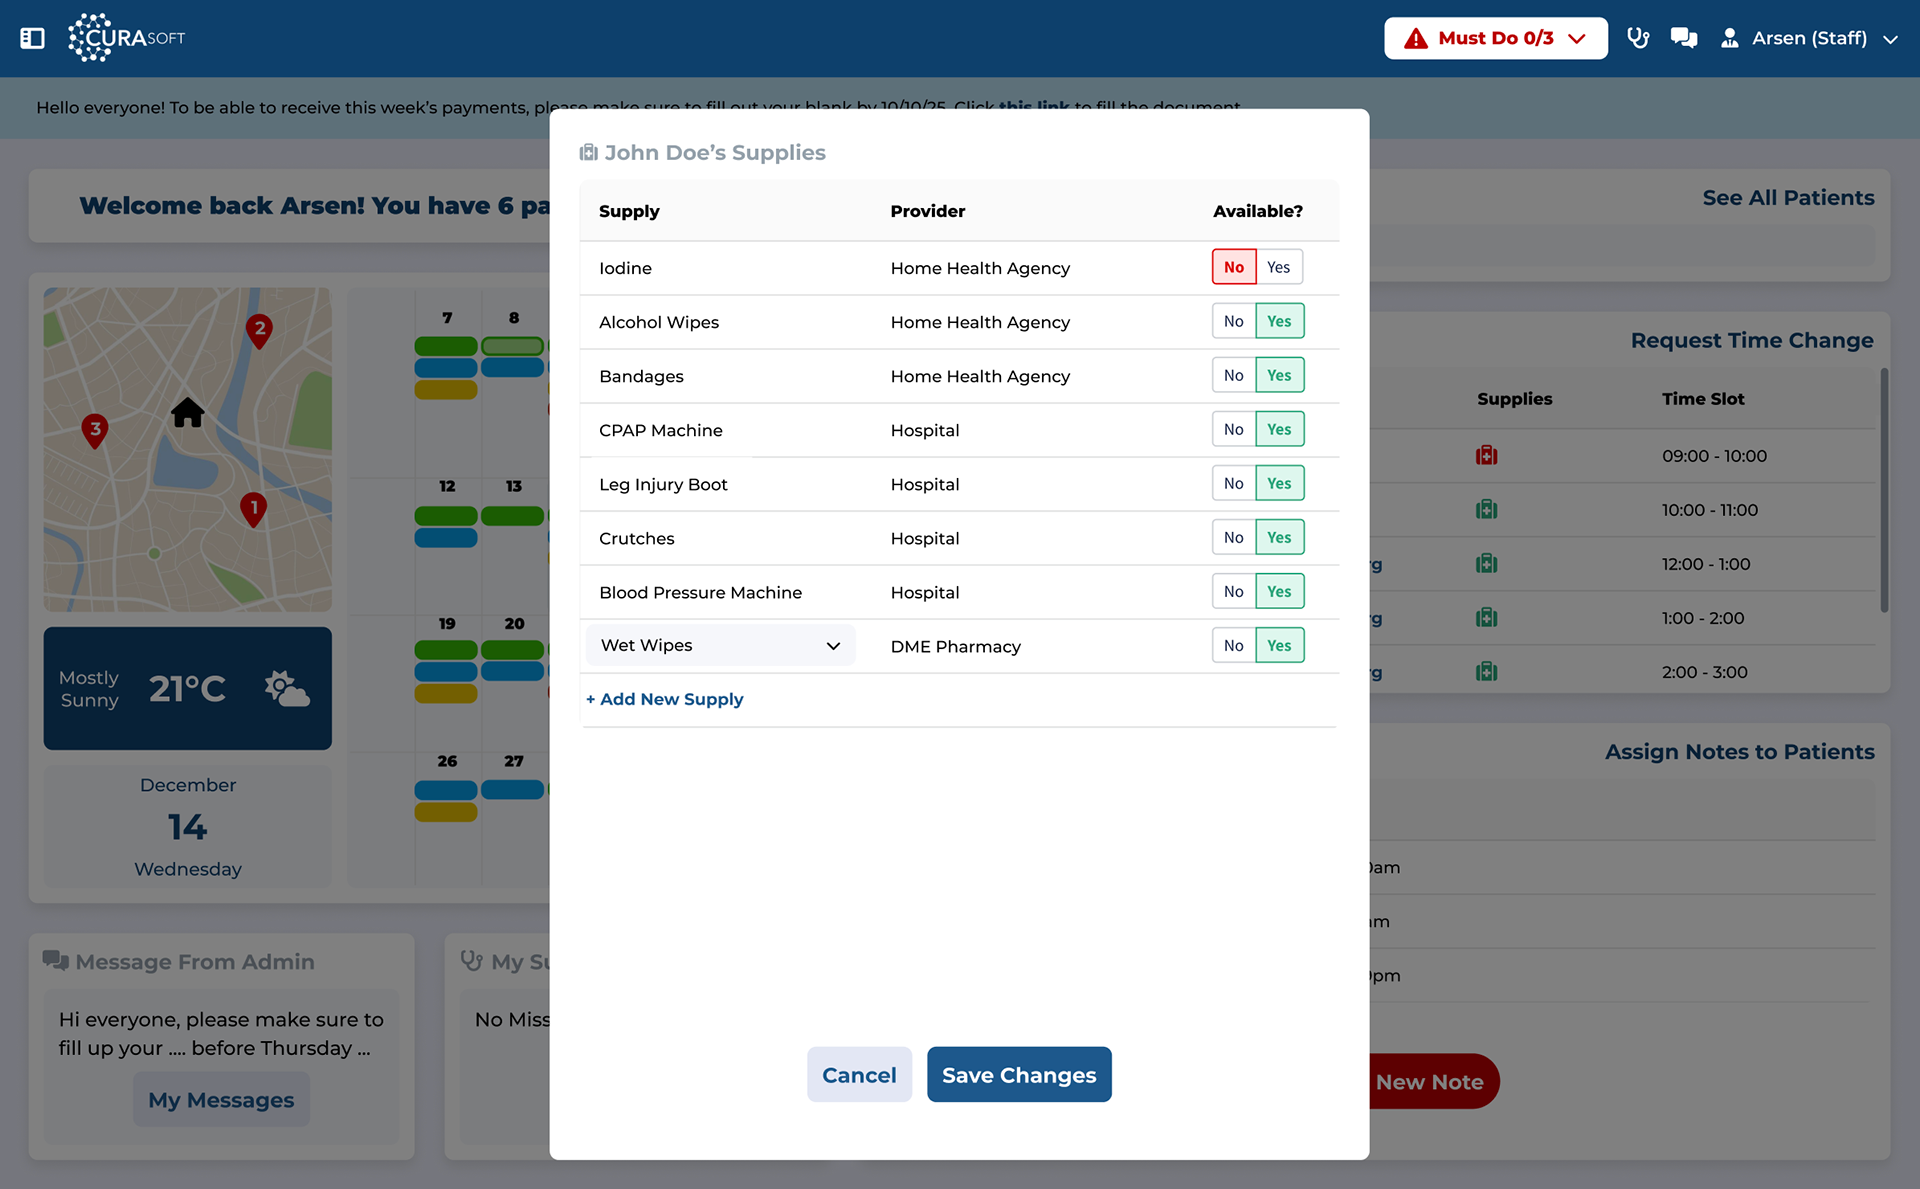Click Save Changes button
This screenshot has height=1189, width=1920.
click(x=1018, y=1075)
